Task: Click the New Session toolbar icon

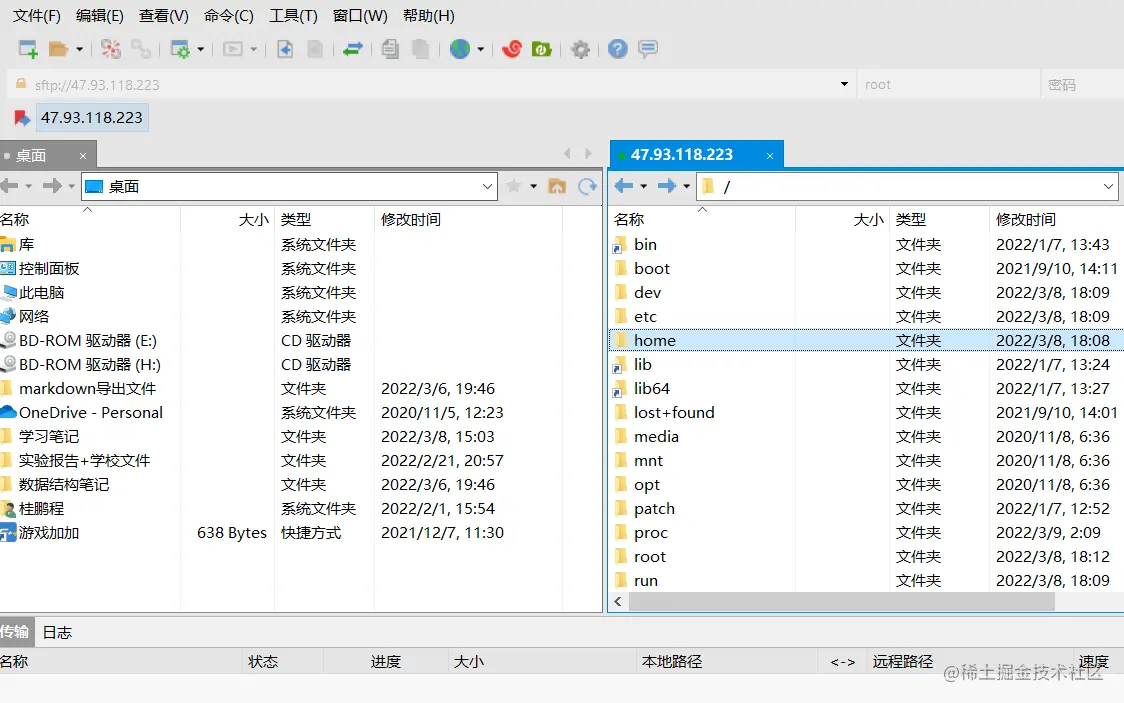Action: [28, 49]
